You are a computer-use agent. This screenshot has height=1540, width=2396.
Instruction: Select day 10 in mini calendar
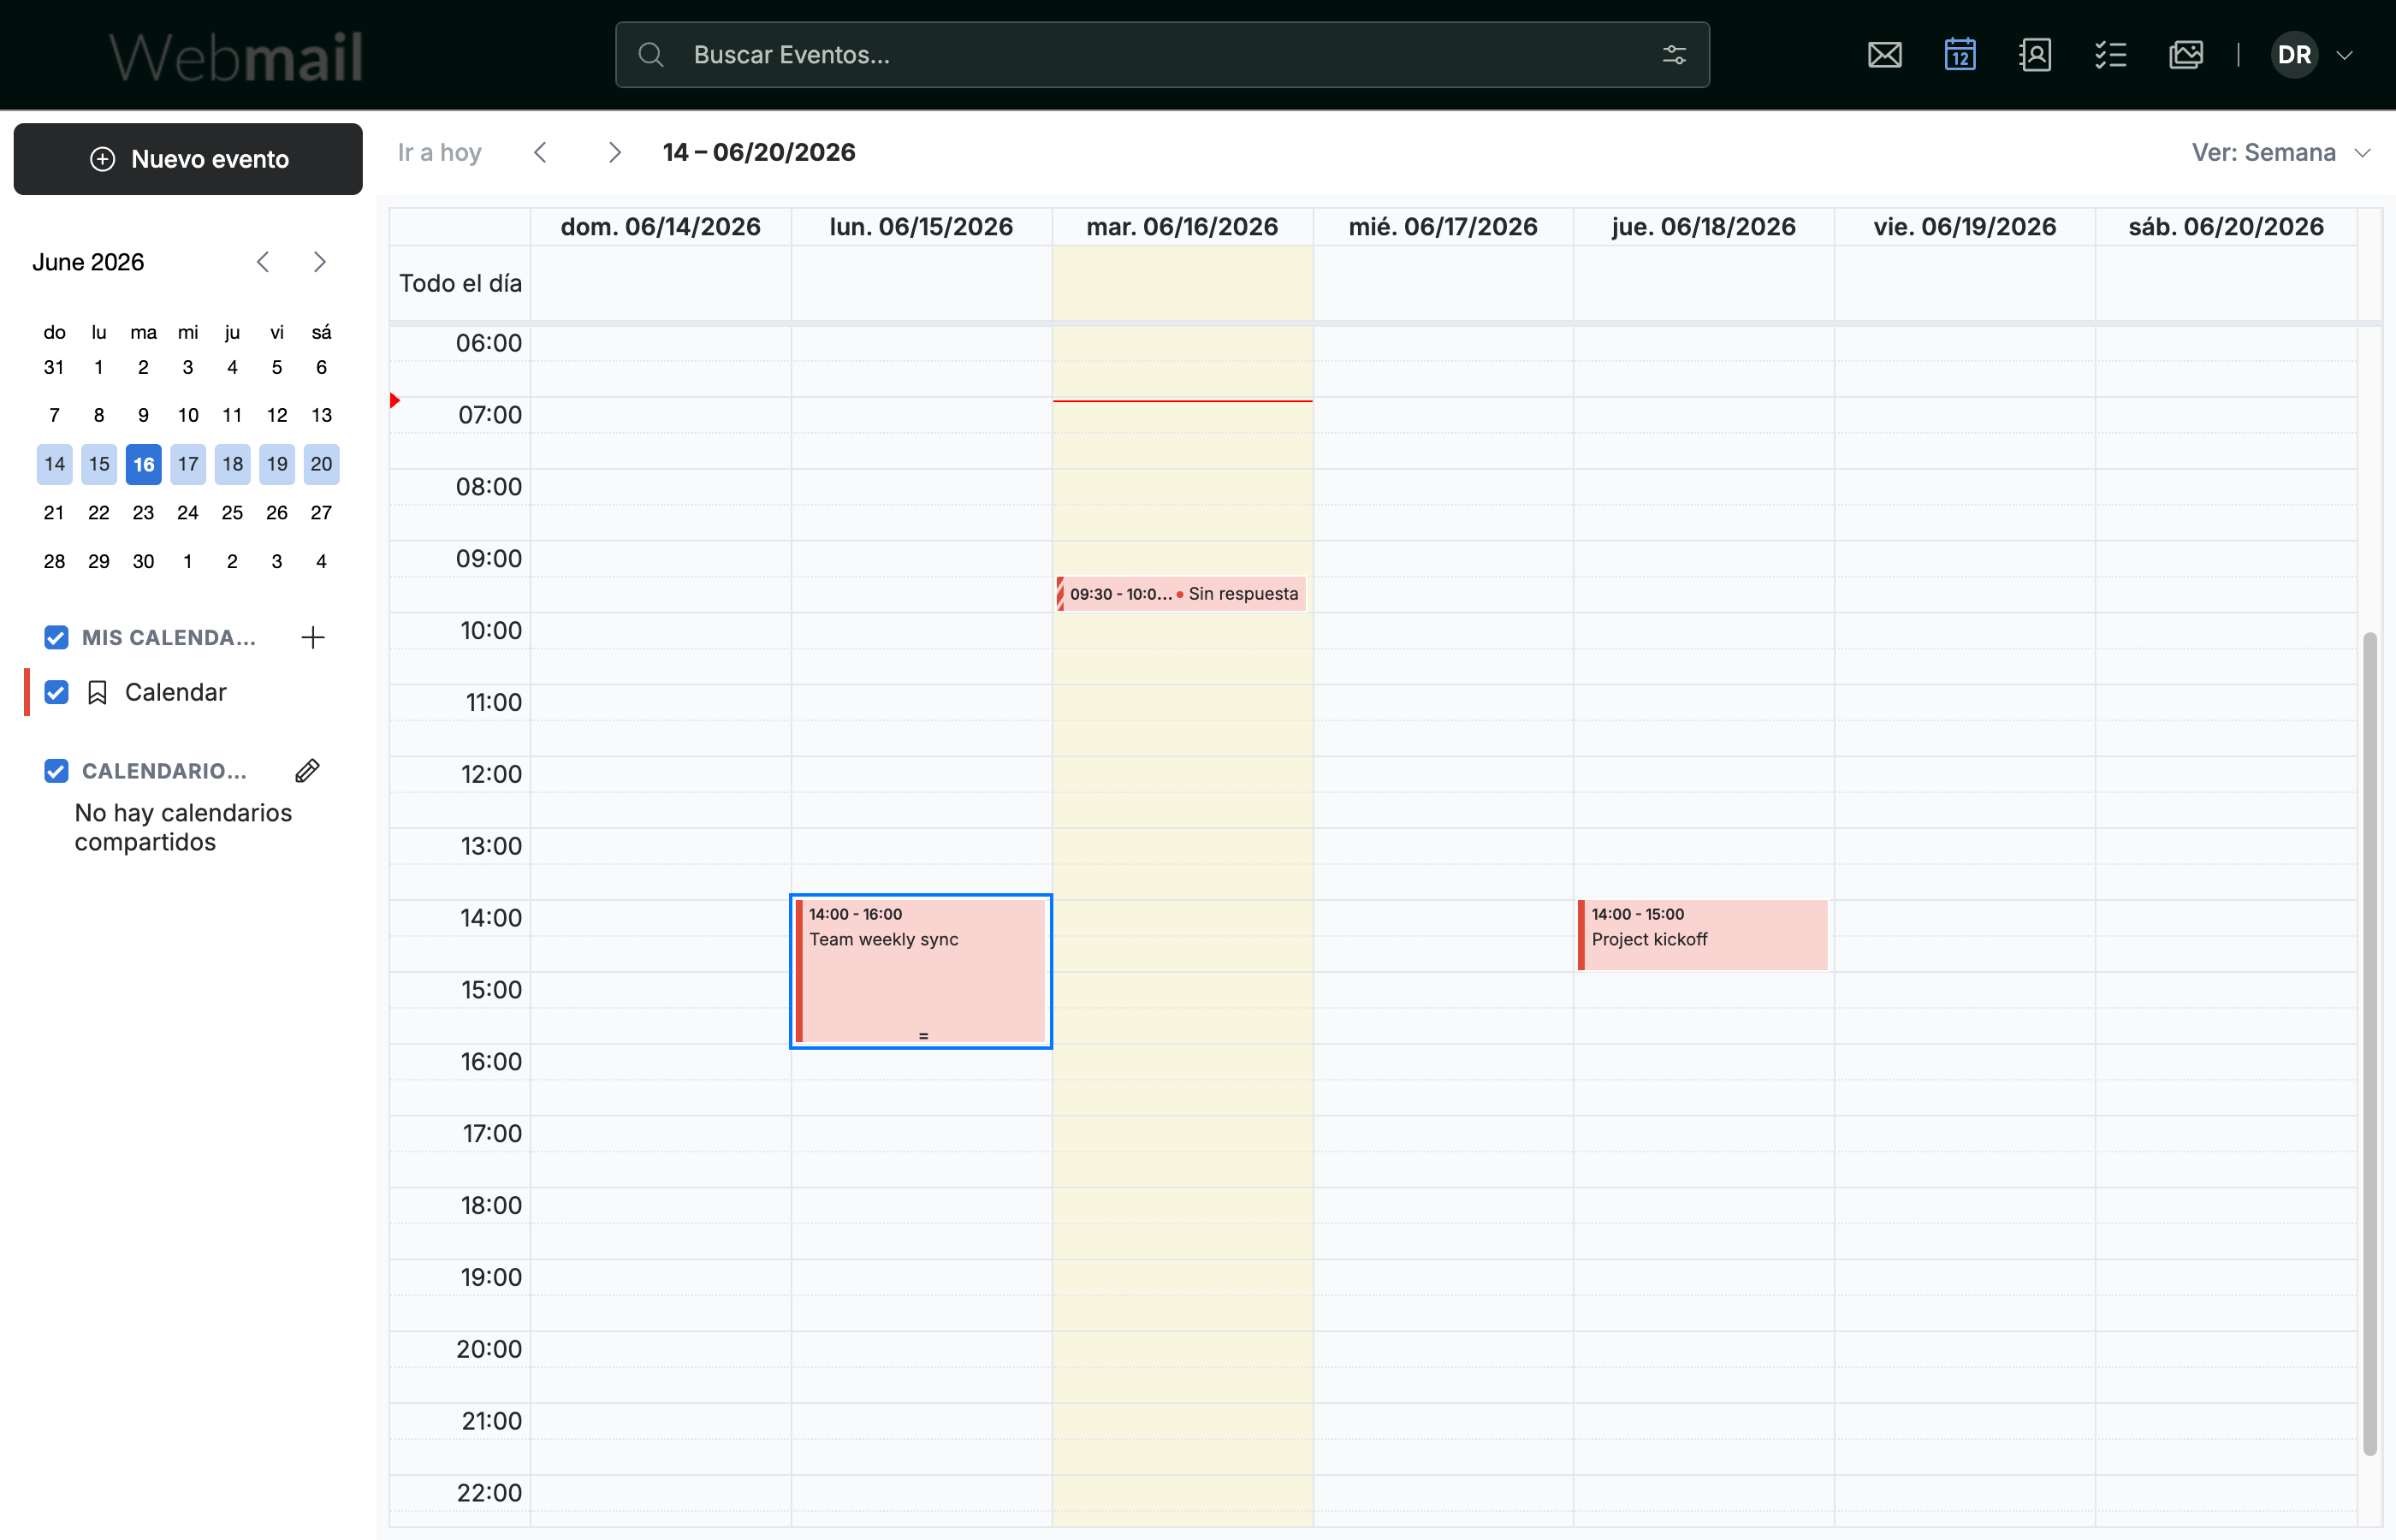(188, 416)
